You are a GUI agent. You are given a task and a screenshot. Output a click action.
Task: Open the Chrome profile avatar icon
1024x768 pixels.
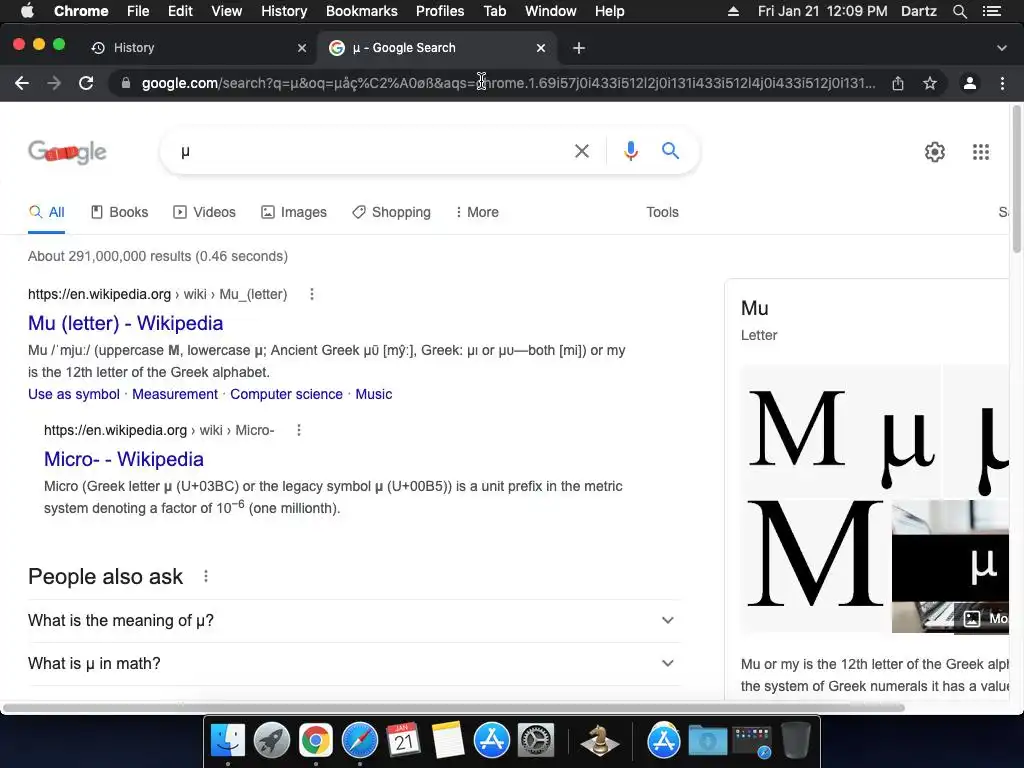(970, 83)
